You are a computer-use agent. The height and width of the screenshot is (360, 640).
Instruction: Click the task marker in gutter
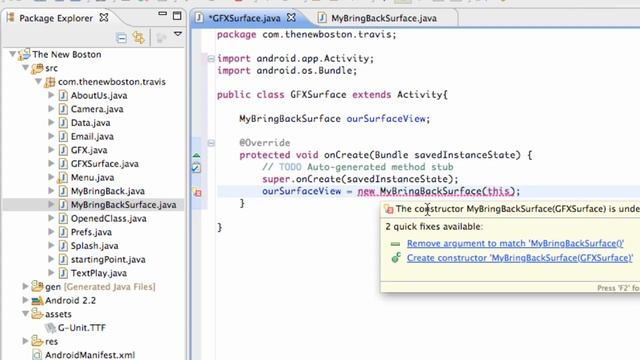(x=196, y=167)
